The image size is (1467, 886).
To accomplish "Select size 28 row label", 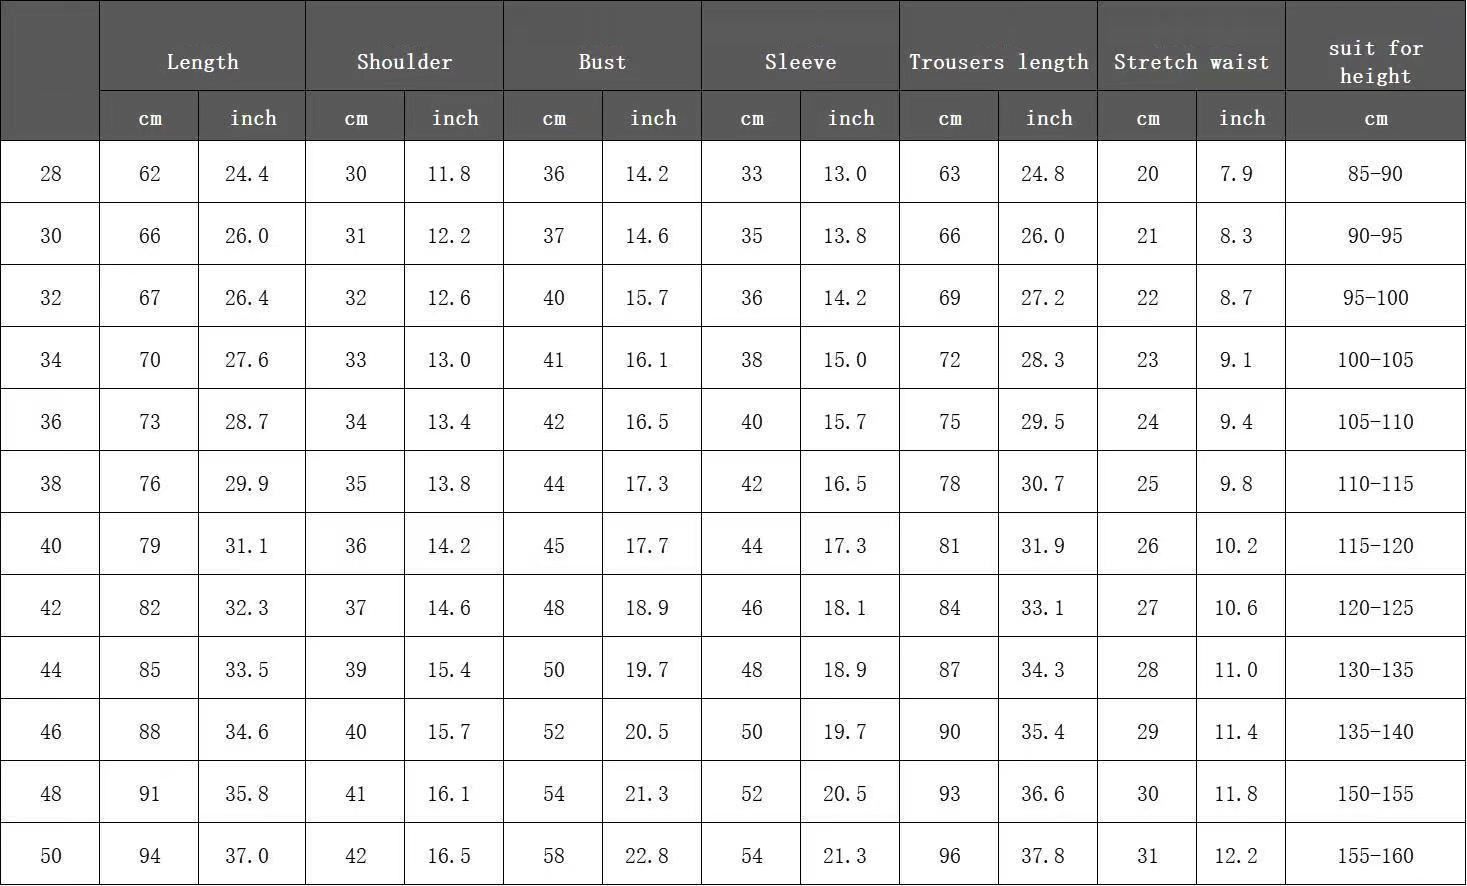I will pyautogui.click(x=50, y=173).
